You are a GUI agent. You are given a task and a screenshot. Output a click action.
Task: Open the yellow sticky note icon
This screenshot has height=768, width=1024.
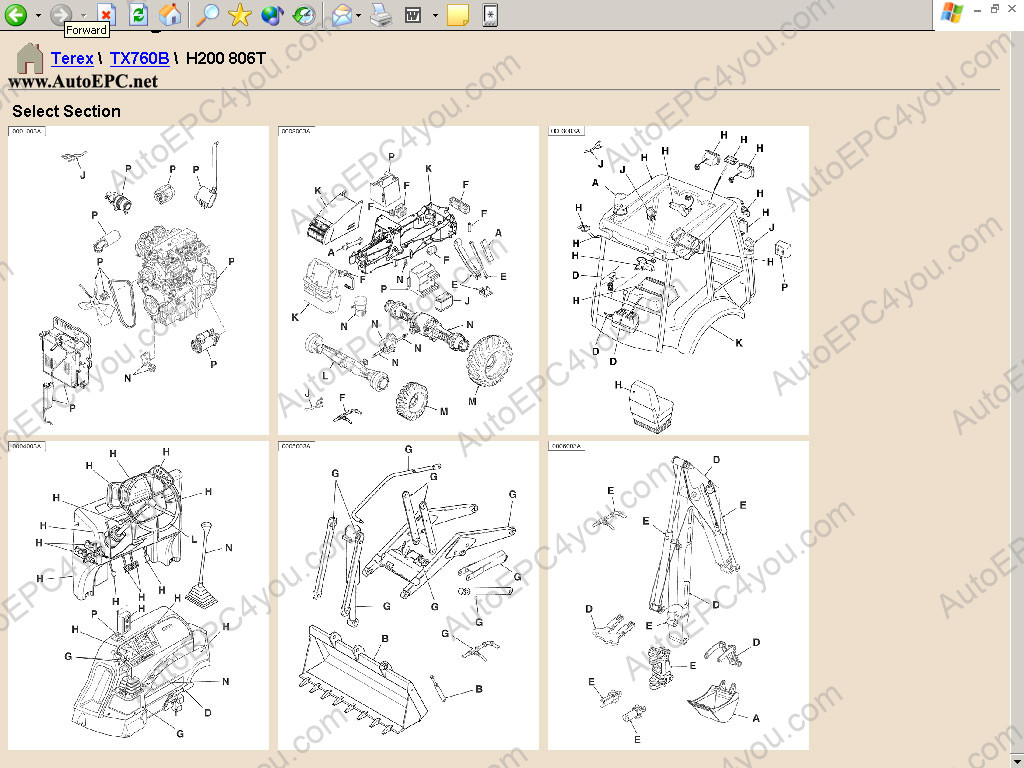(458, 14)
